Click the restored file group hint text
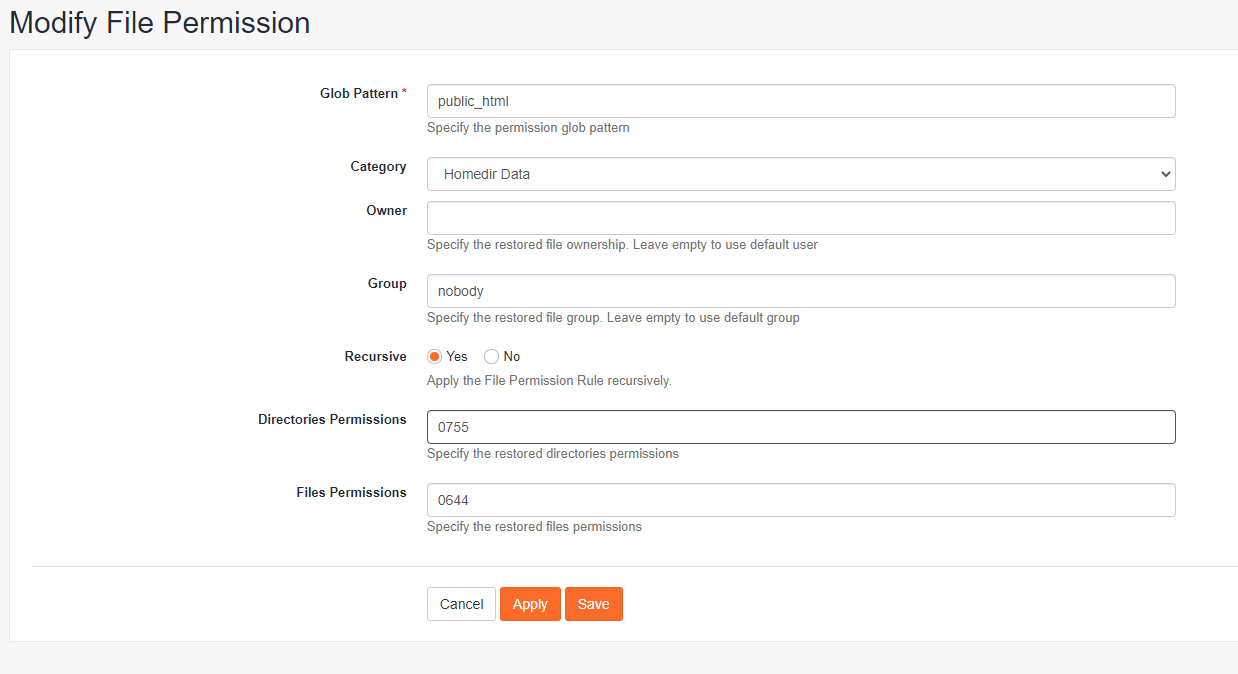The height and width of the screenshot is (674, 1238). tap(613, 318)
